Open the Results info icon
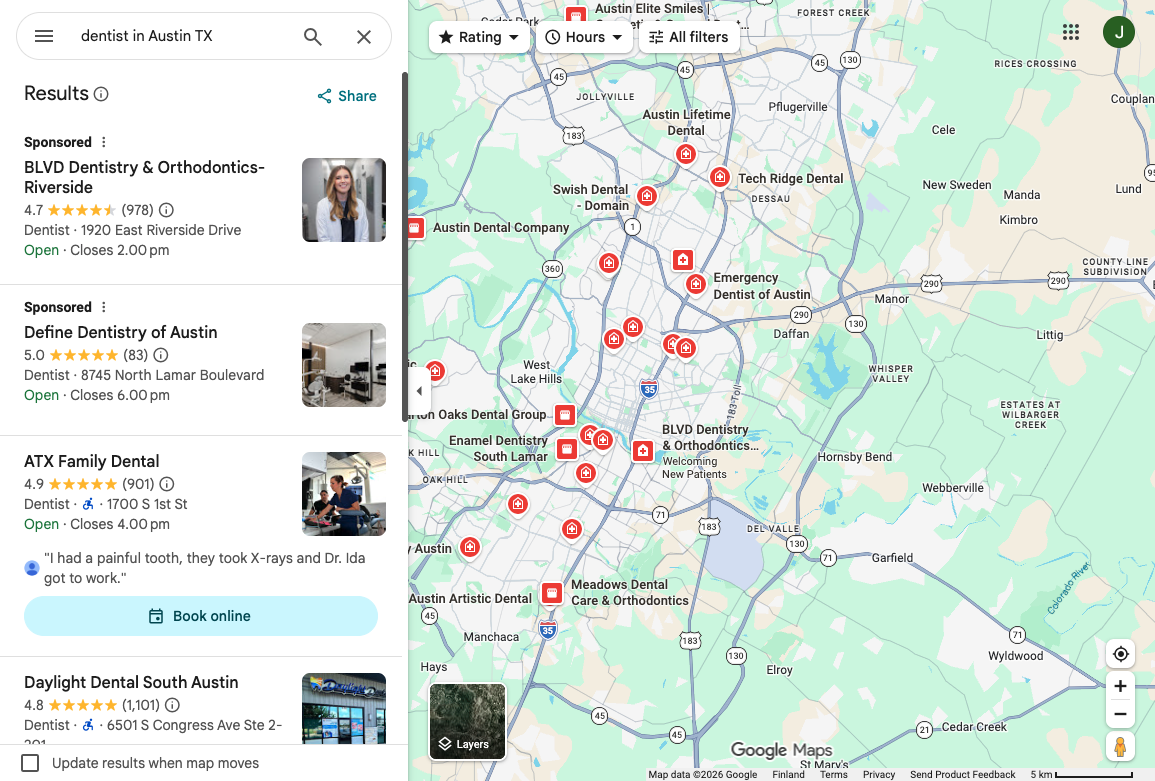 point(102,94)
